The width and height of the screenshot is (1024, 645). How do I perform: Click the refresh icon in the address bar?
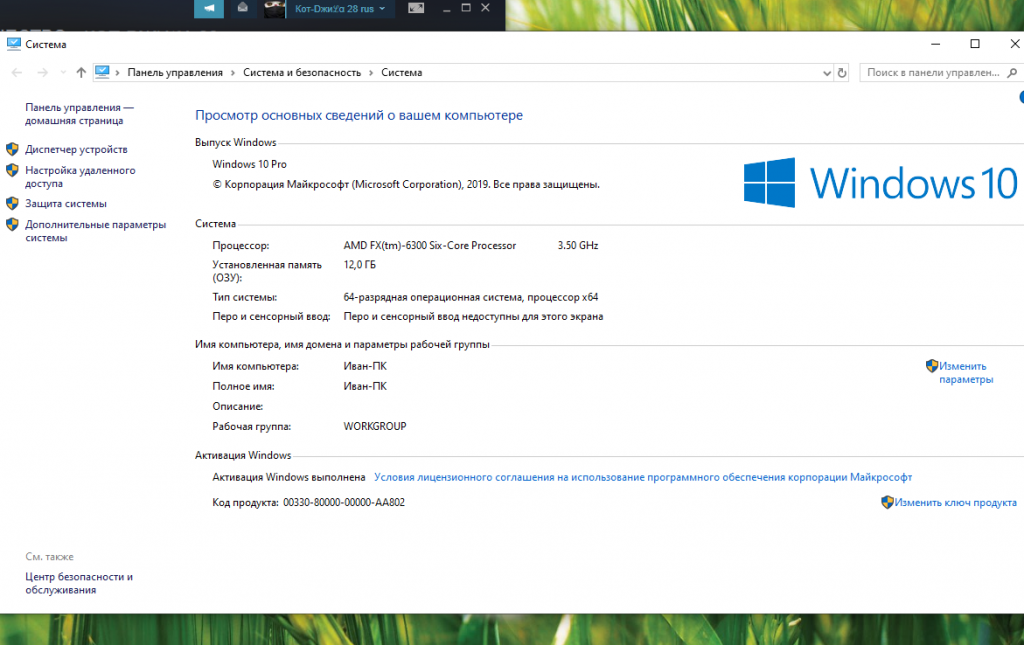click(842, 73)
